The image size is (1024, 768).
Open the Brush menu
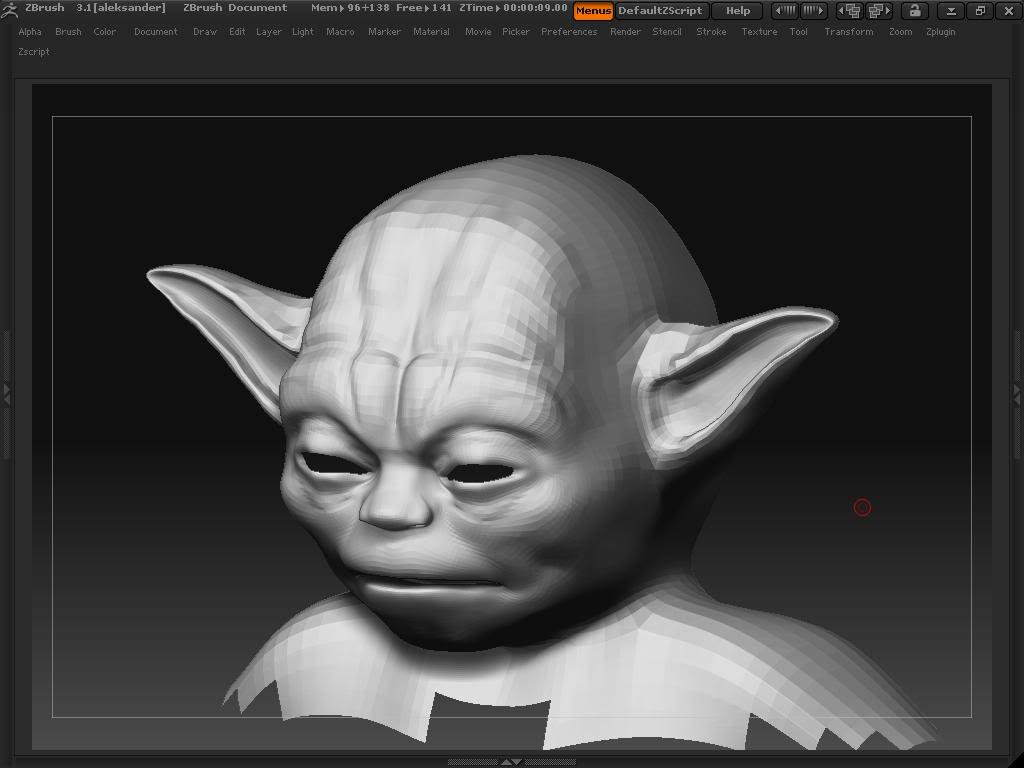click(69, 31)
